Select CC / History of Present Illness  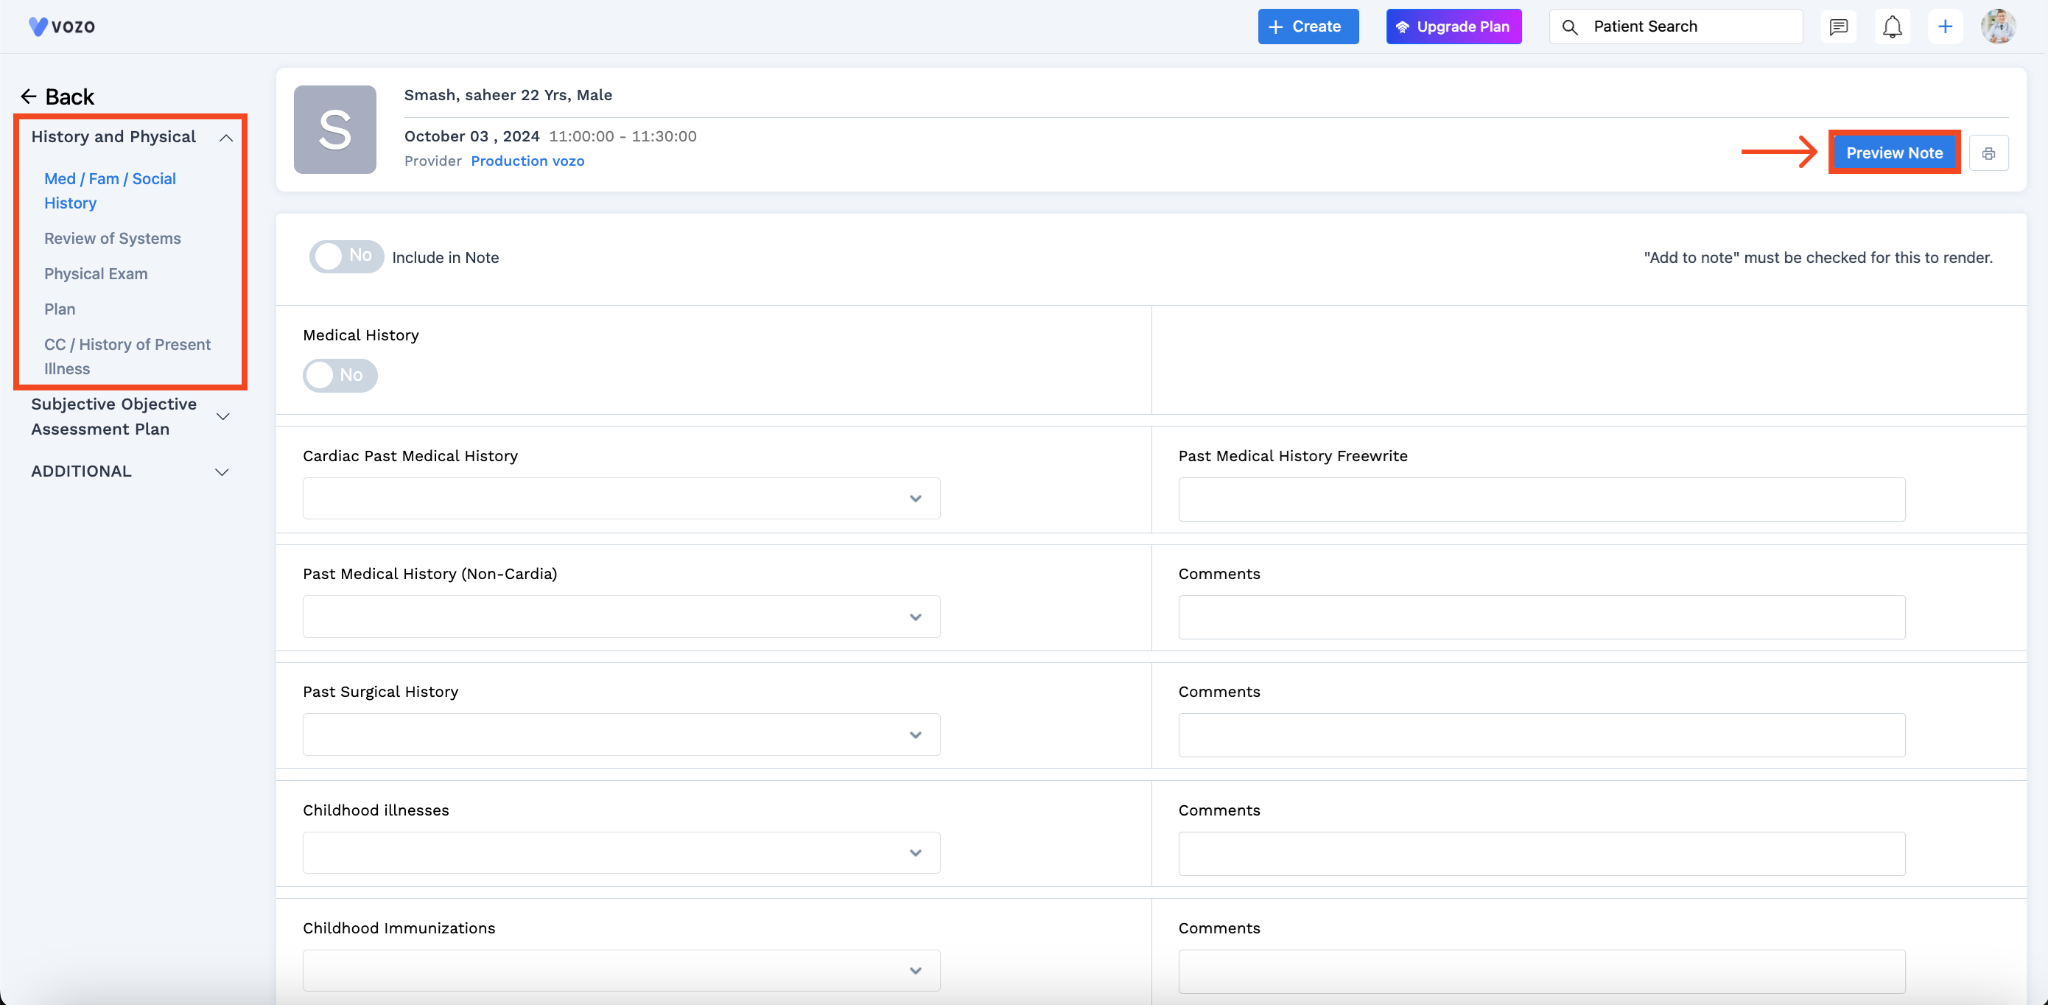tap(127, 356)
